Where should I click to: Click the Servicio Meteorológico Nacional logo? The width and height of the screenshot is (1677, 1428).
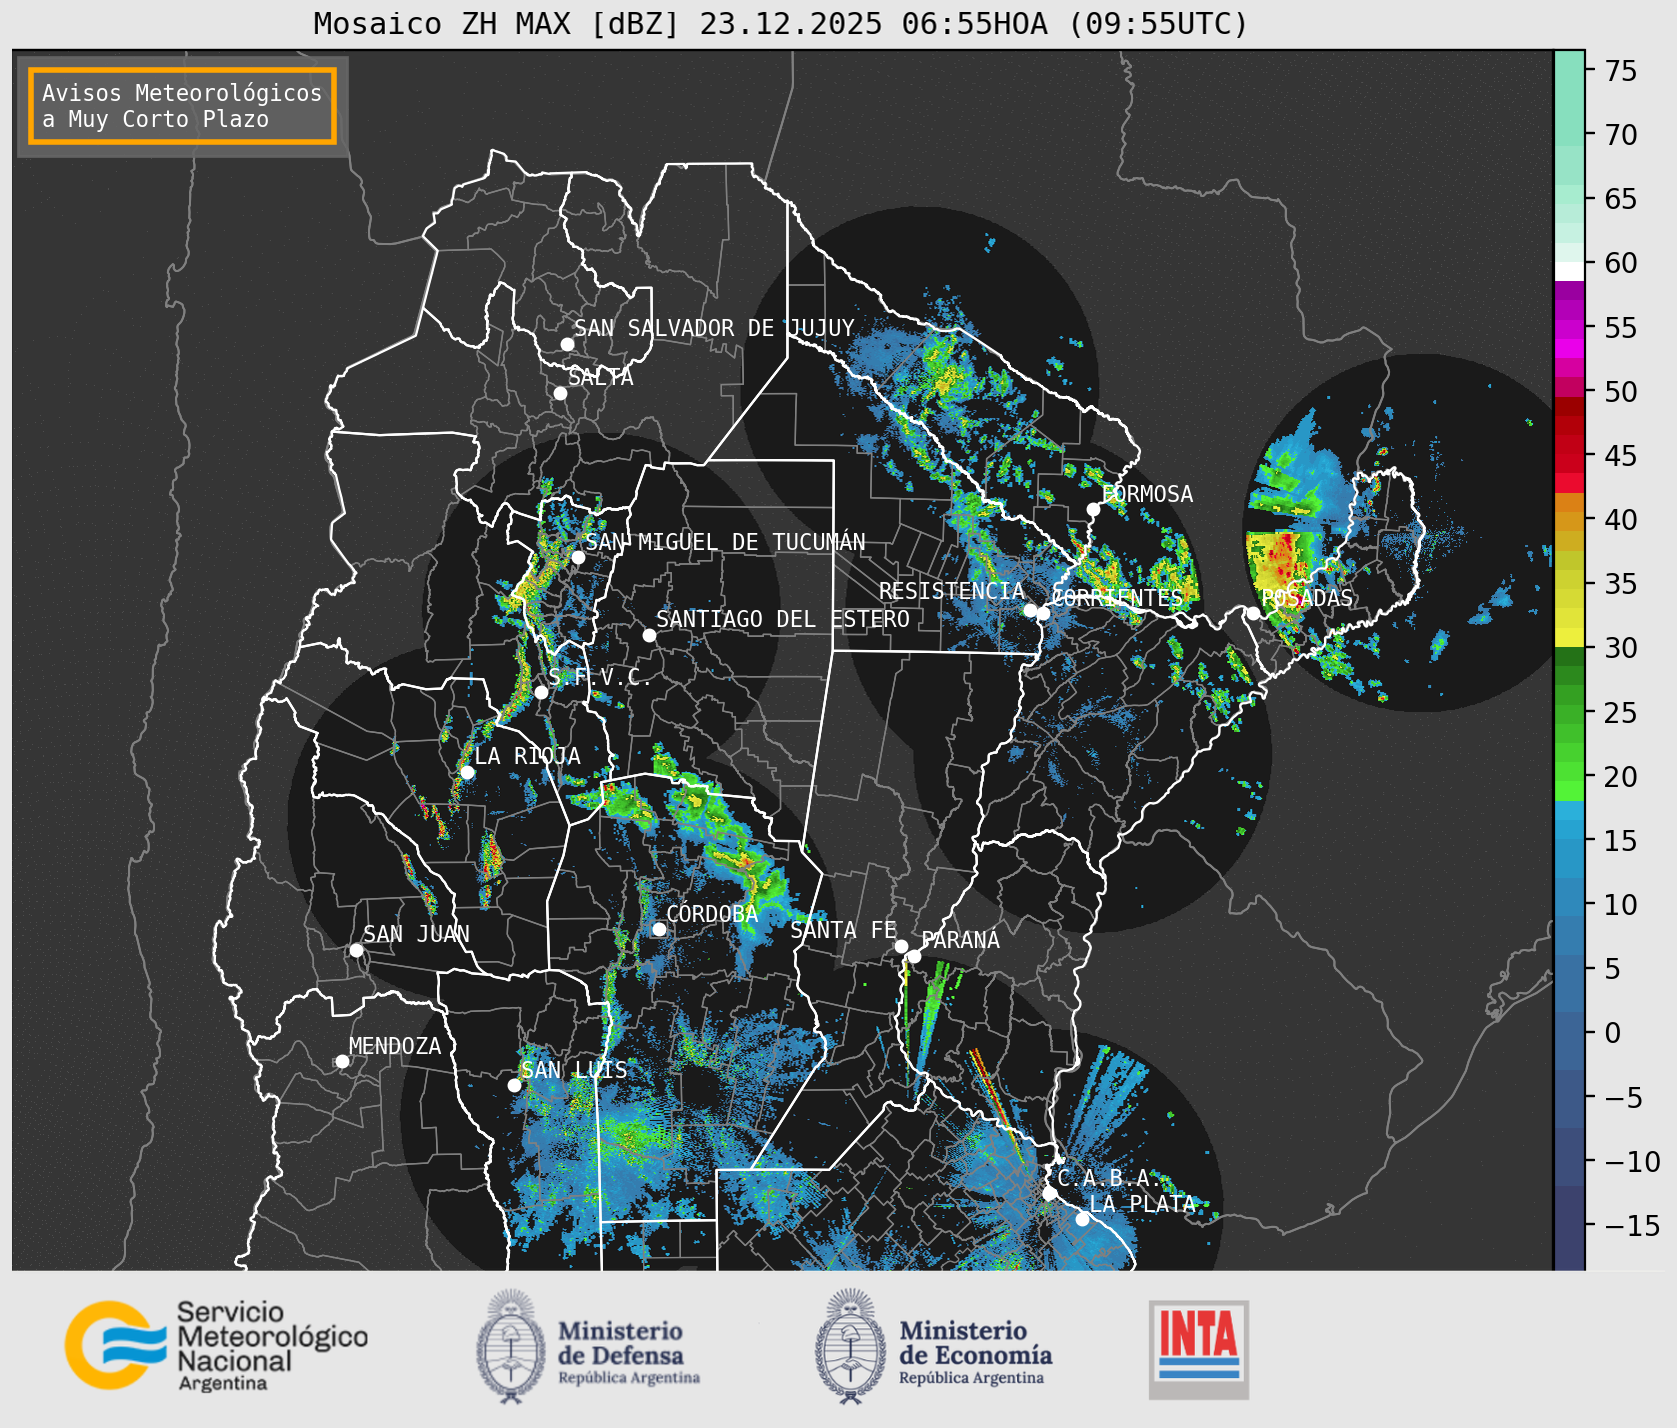217,1345
